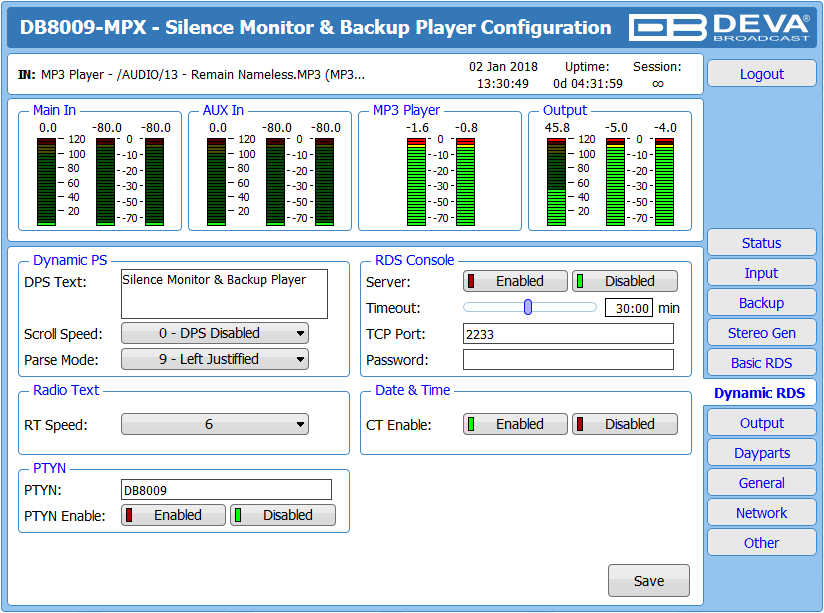Open the Network page
This screenshot has height=613, width=824.
click(x=761, y=513)
